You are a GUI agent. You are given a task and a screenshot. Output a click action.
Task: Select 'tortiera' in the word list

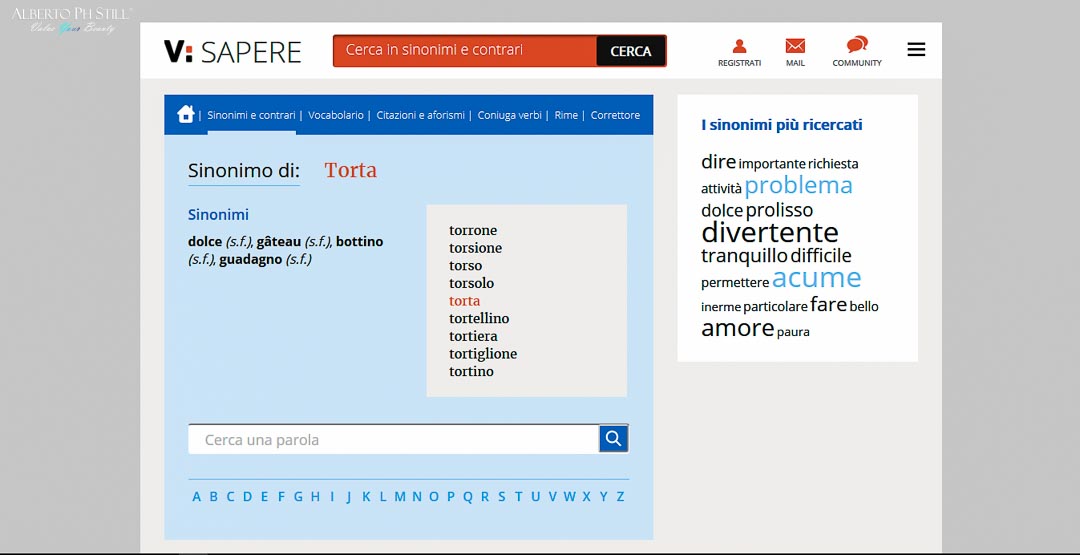pyautogui.click(x=473, y=336)
